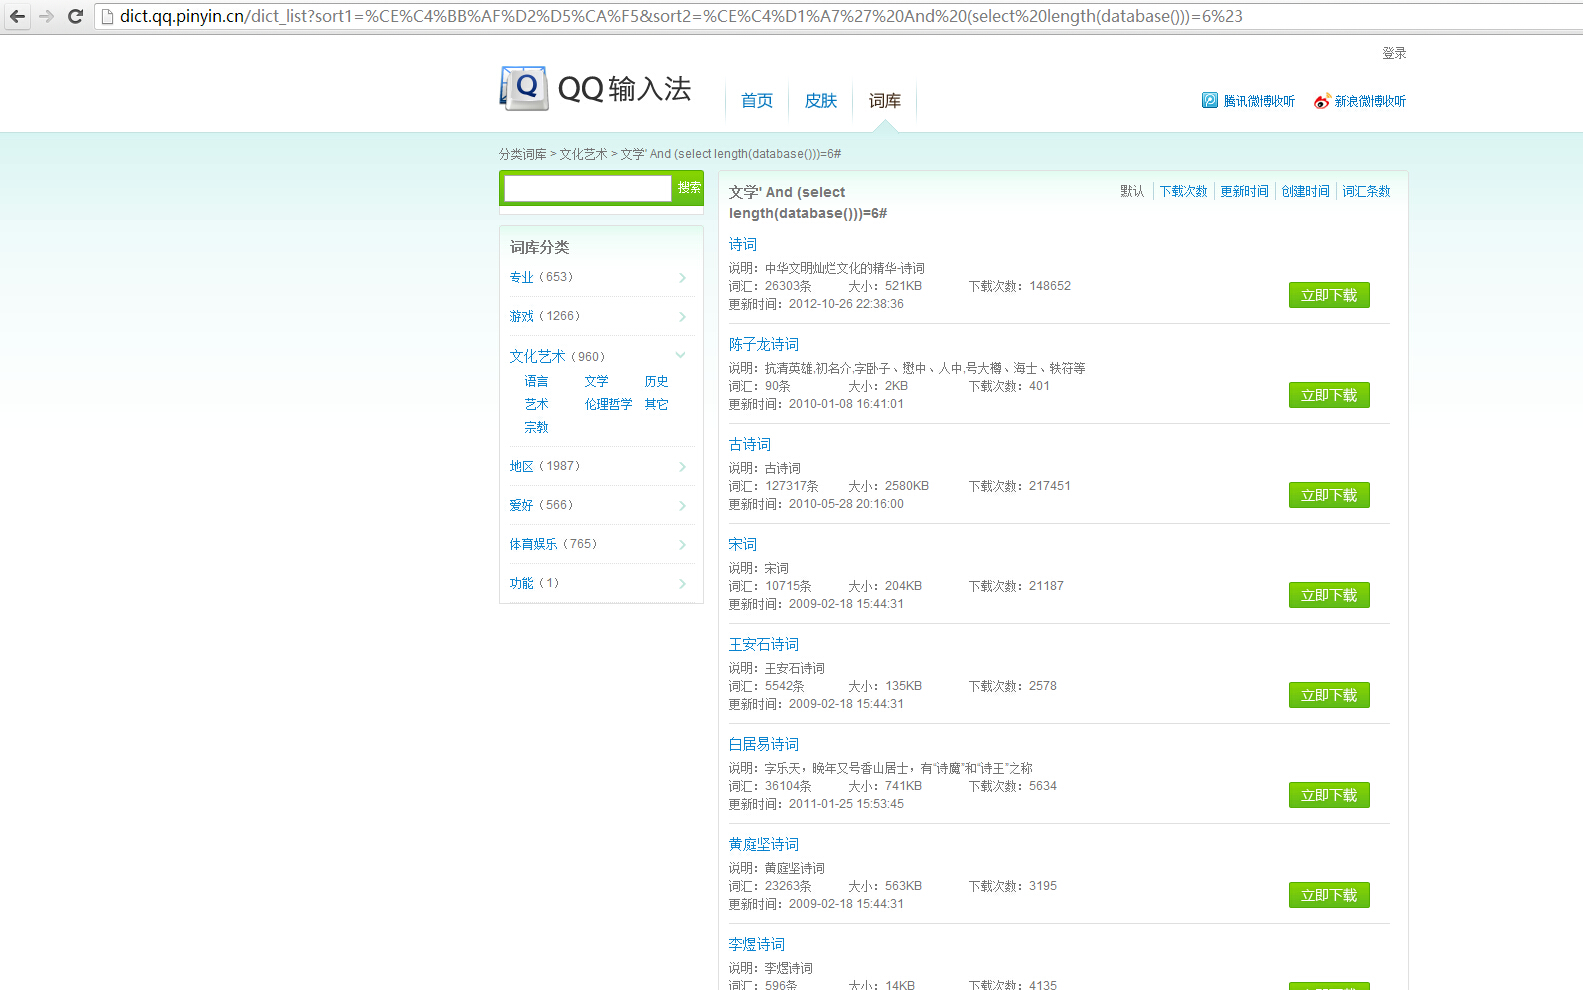This screenshot has width=1583, height=990.
Task: Open the 宋词 dictionary title
Action: 743,544
